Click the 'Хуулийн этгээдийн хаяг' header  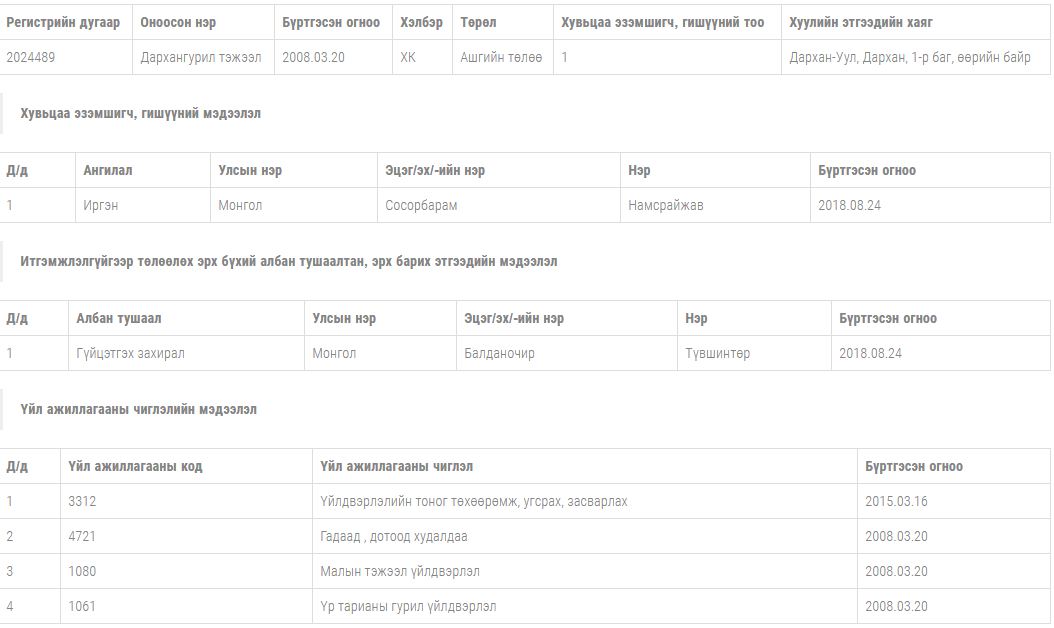point(861,22)
